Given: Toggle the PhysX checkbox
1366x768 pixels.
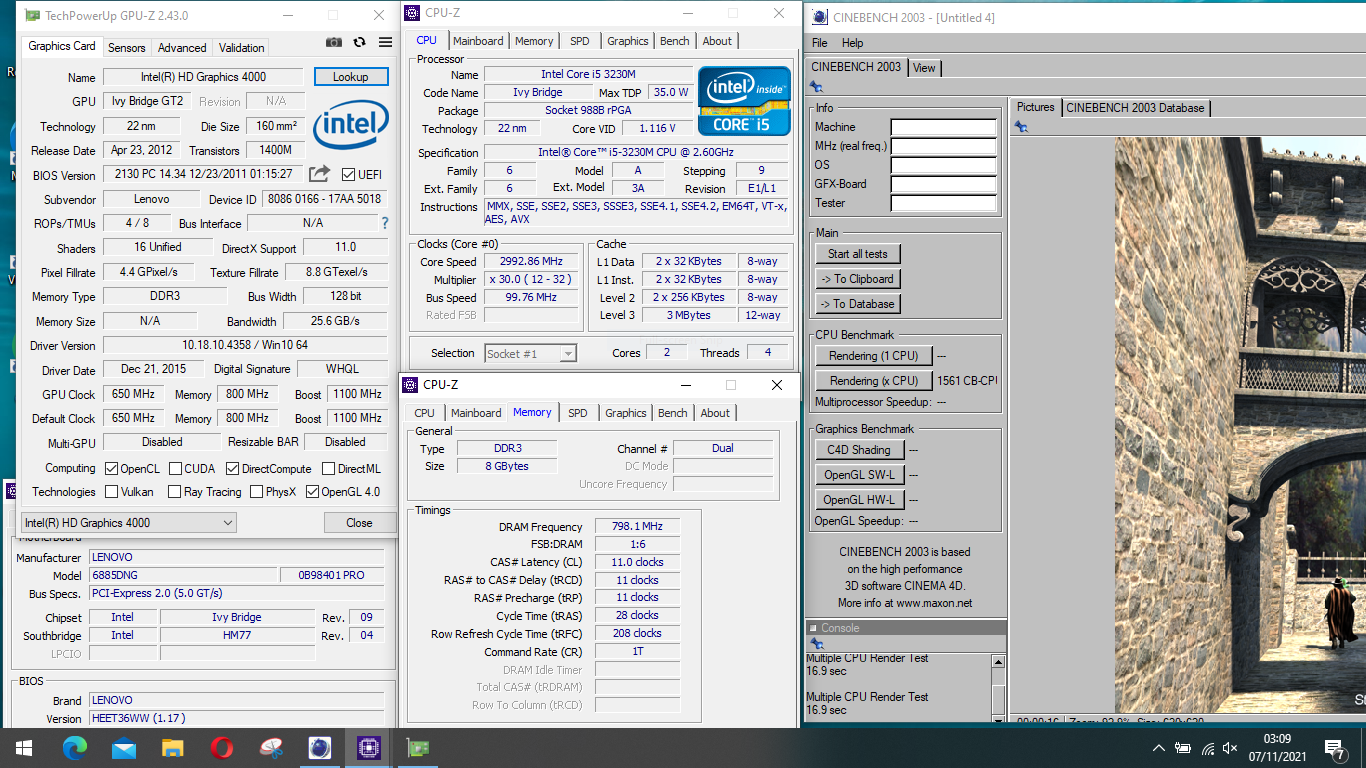Looking at the screenshot, I should [x=257, y=492].
